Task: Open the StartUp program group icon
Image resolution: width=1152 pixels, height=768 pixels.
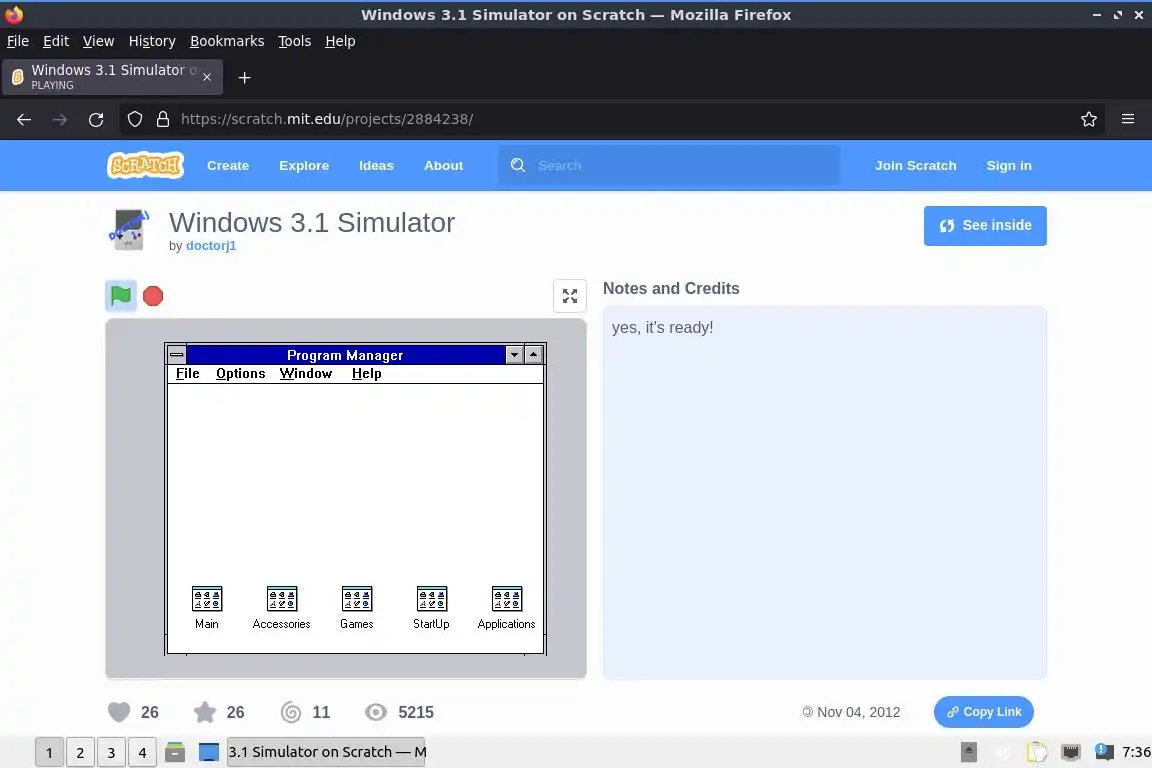Action: pyautogui.click(x=431, y=608)
